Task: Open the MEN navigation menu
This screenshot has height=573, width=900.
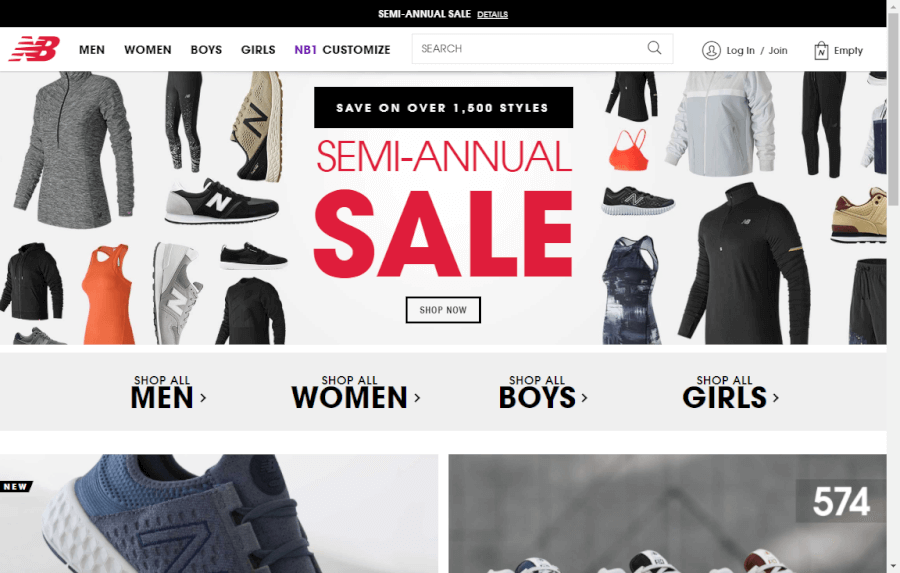Action: coord(92,50)
